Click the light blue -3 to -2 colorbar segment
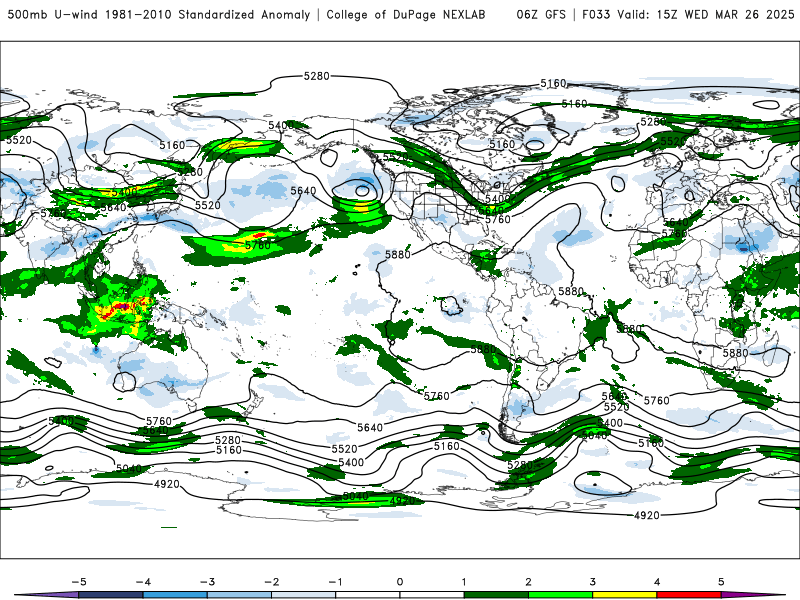800x600 pixels. click(x=239, y=595)
